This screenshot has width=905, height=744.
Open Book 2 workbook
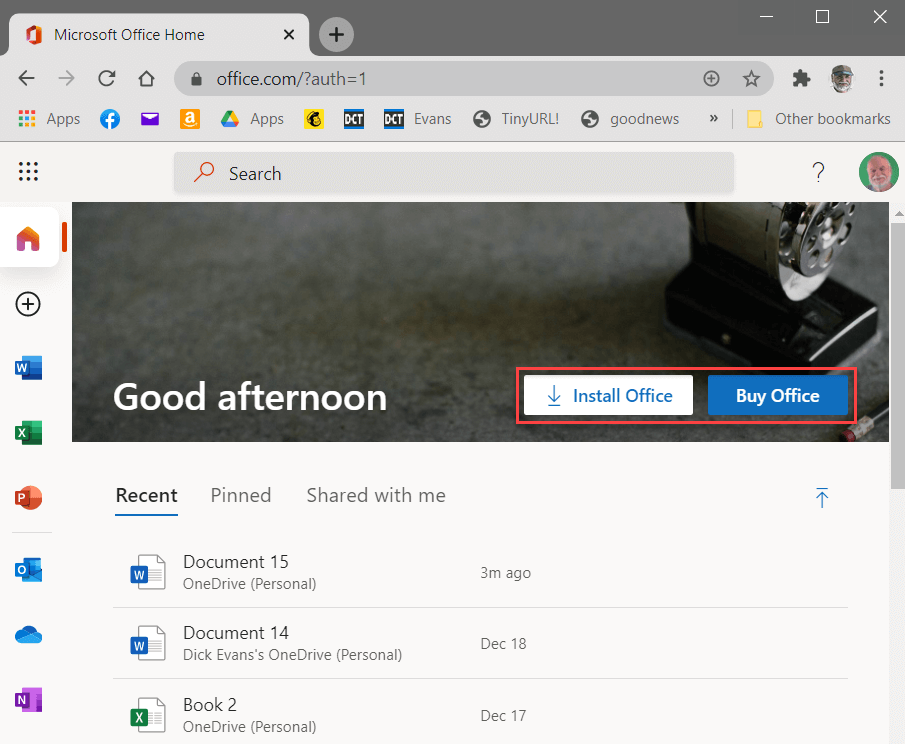click(x=480, y=715)
